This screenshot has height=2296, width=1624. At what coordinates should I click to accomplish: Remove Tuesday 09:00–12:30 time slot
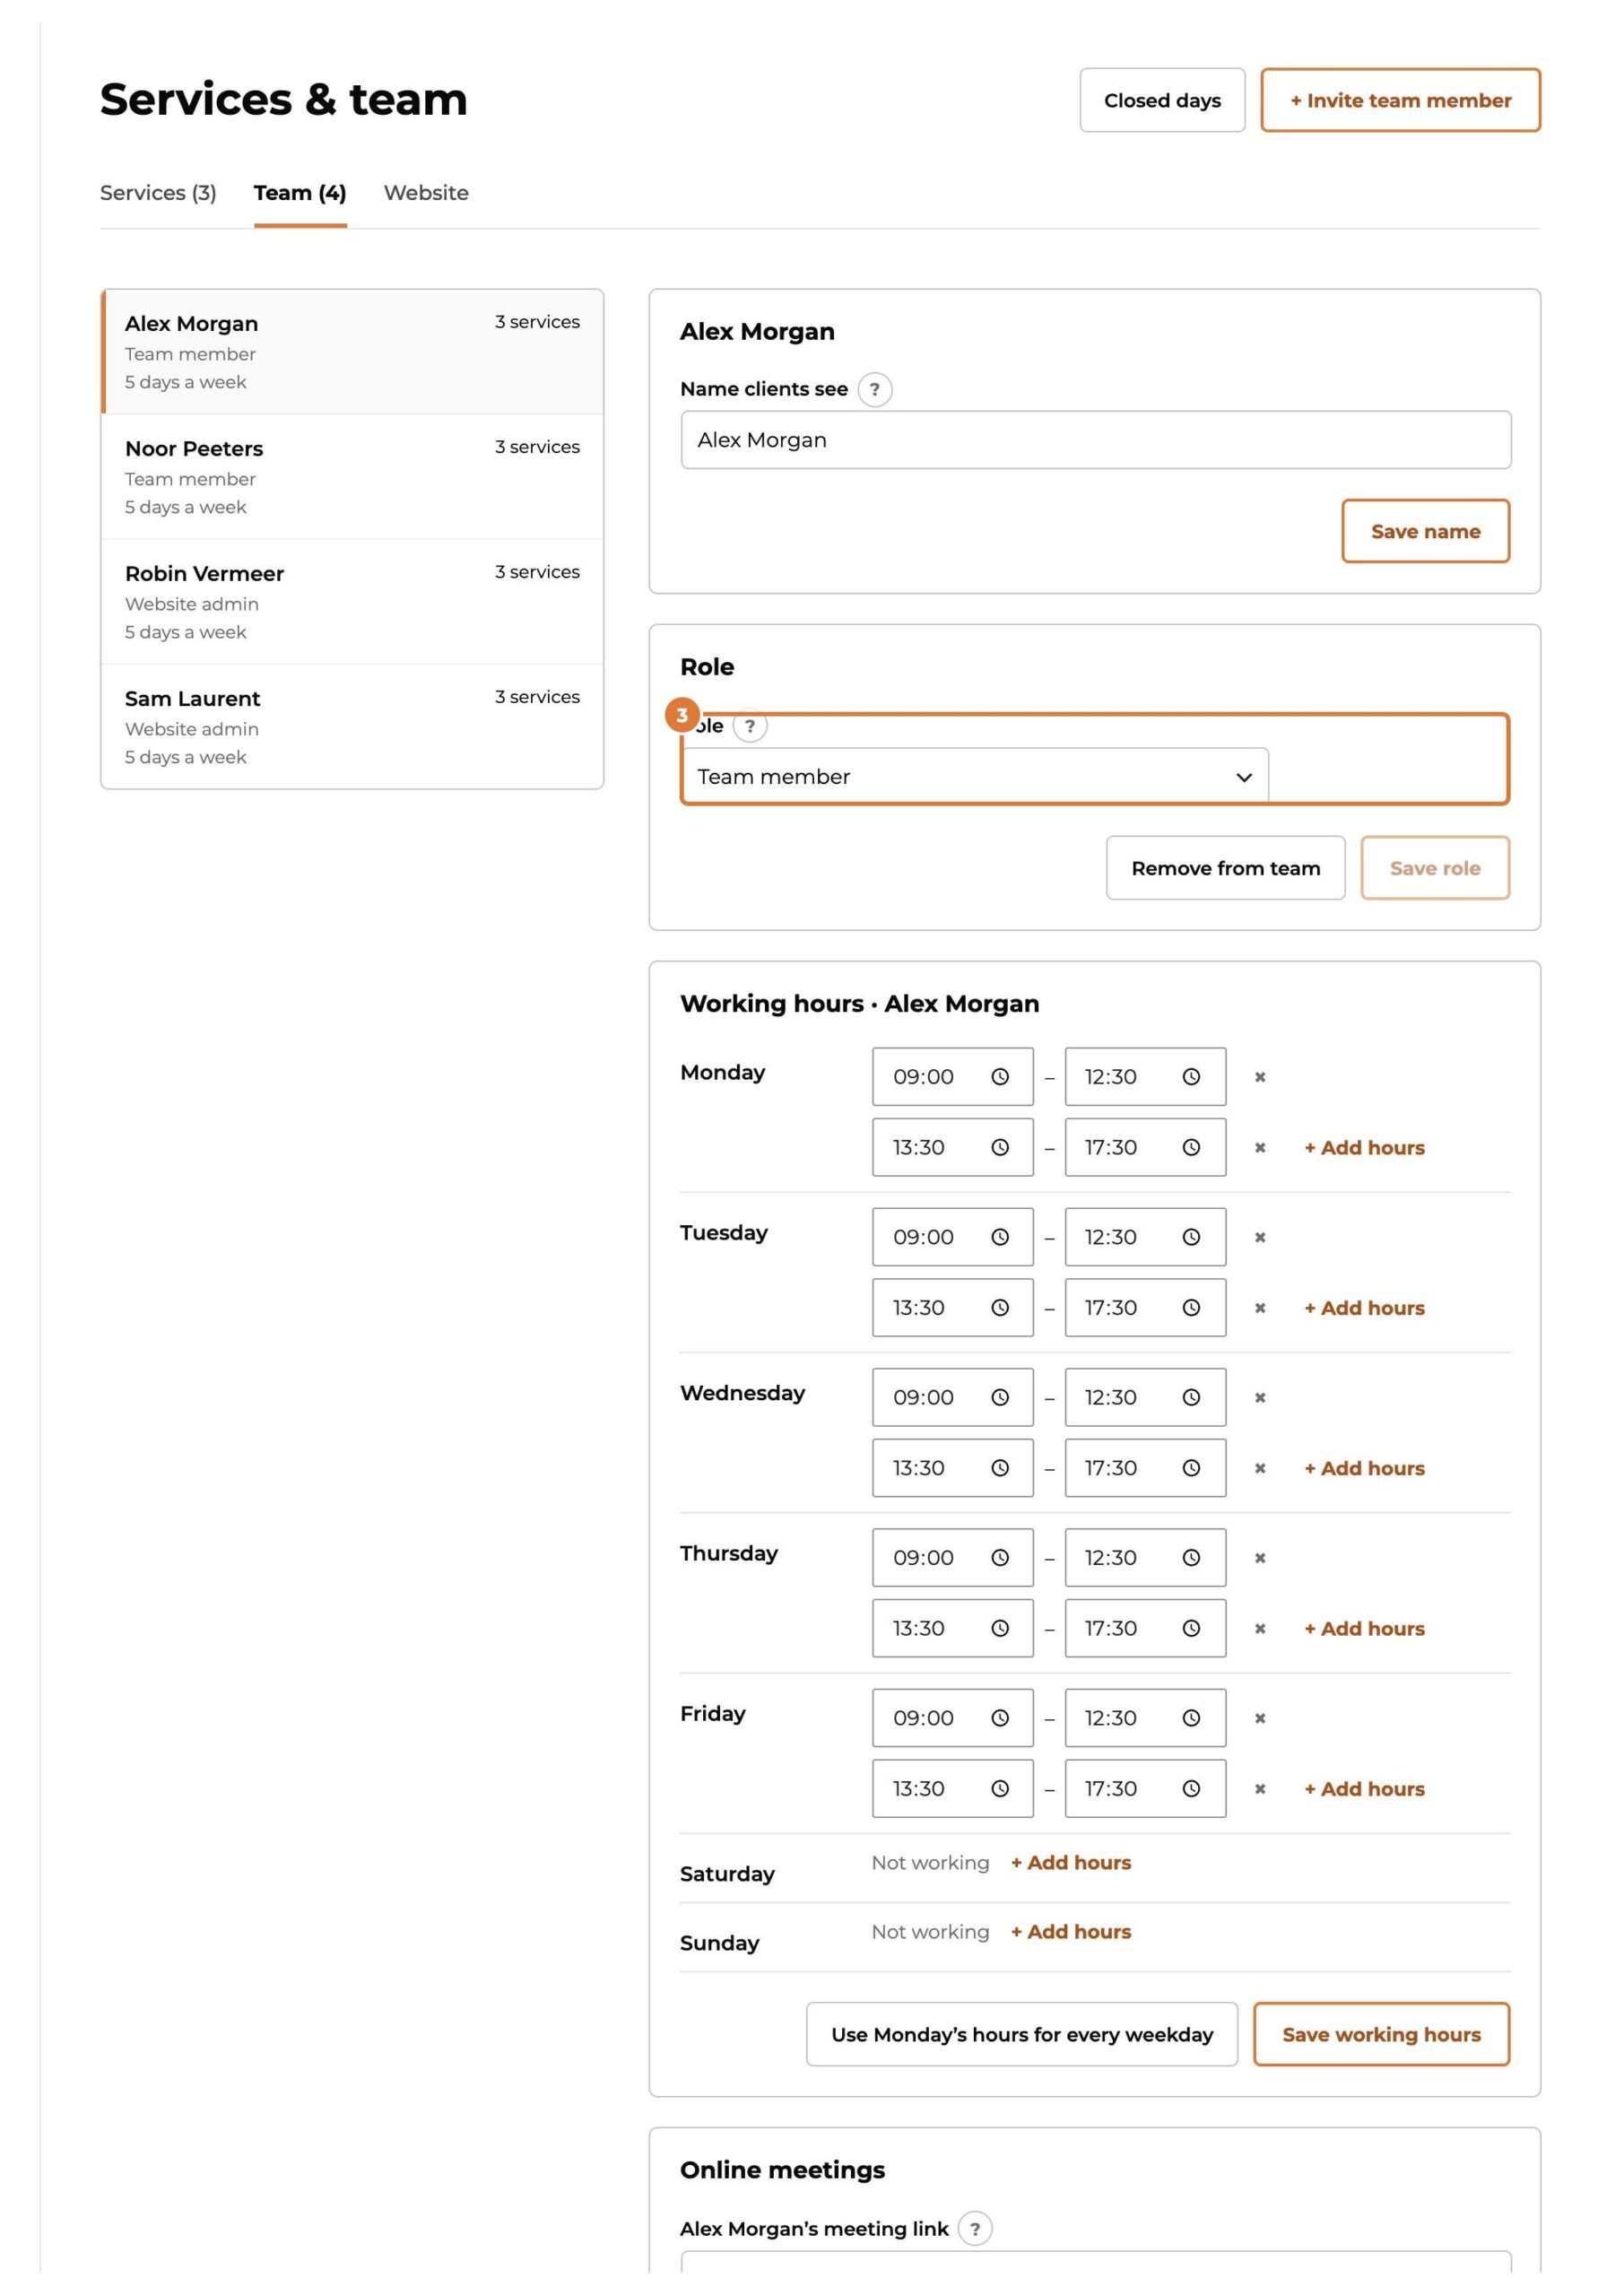point(1260,1238)
